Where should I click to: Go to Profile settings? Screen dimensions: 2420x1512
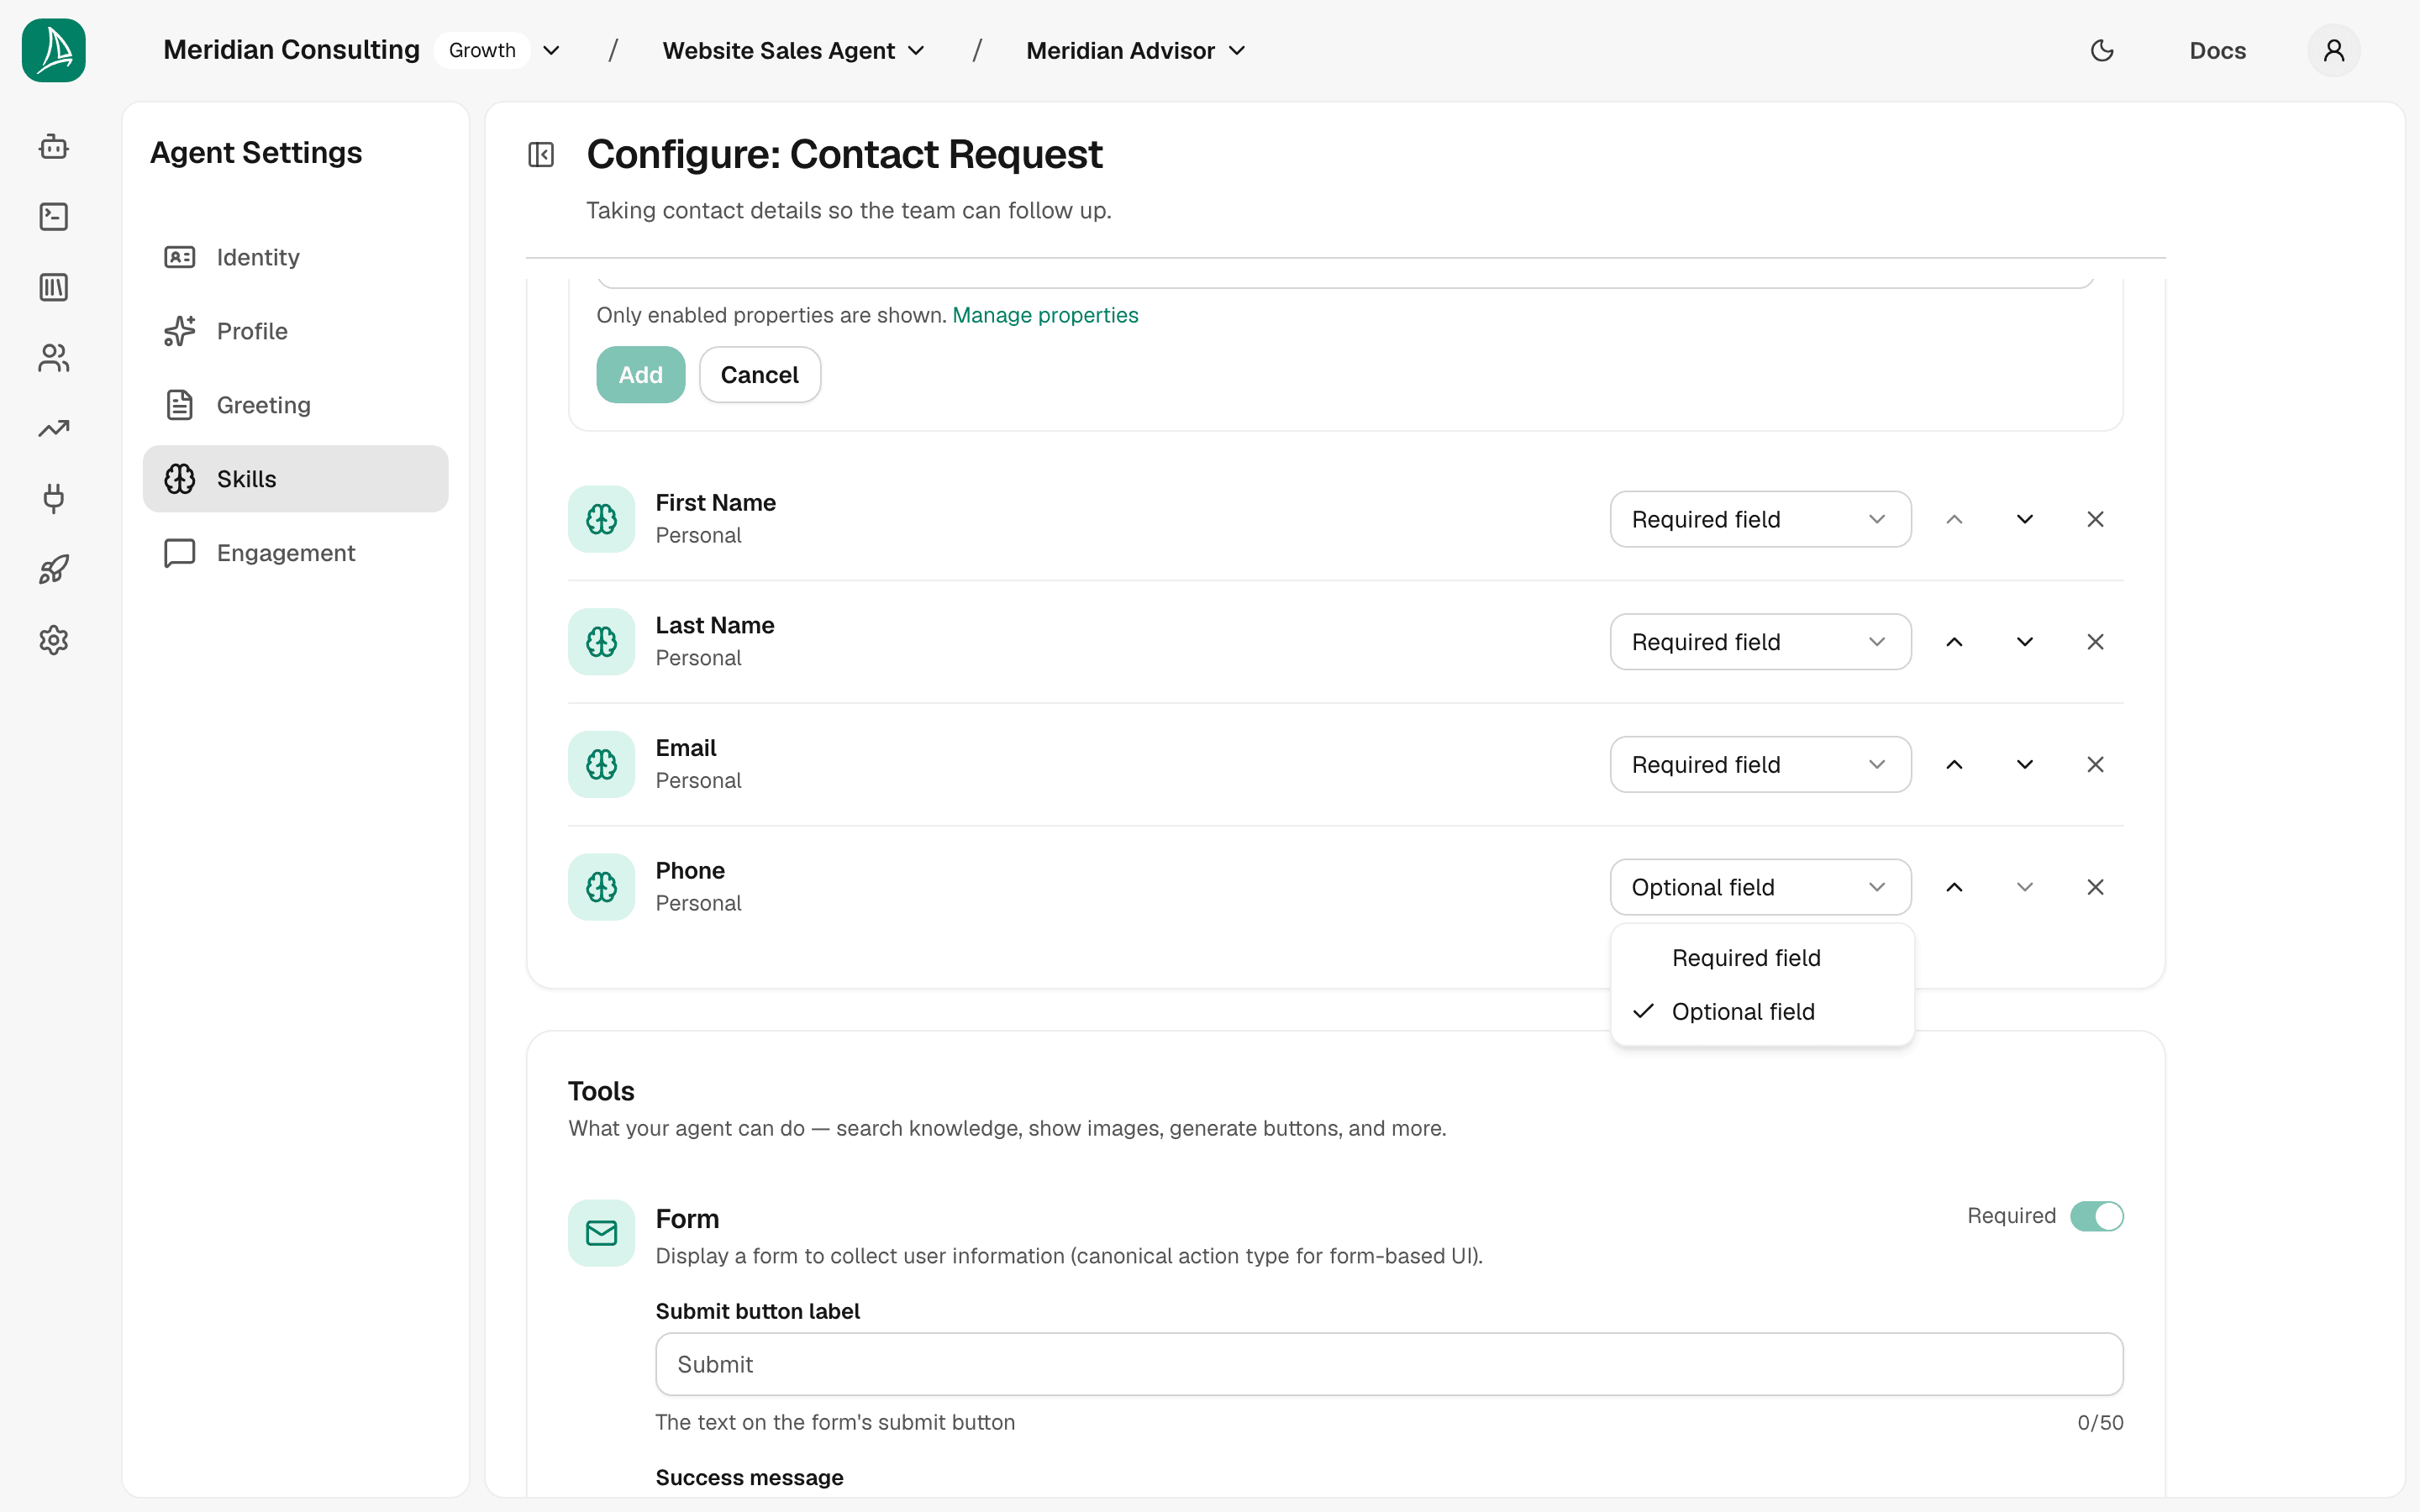[x=296, y=331]
